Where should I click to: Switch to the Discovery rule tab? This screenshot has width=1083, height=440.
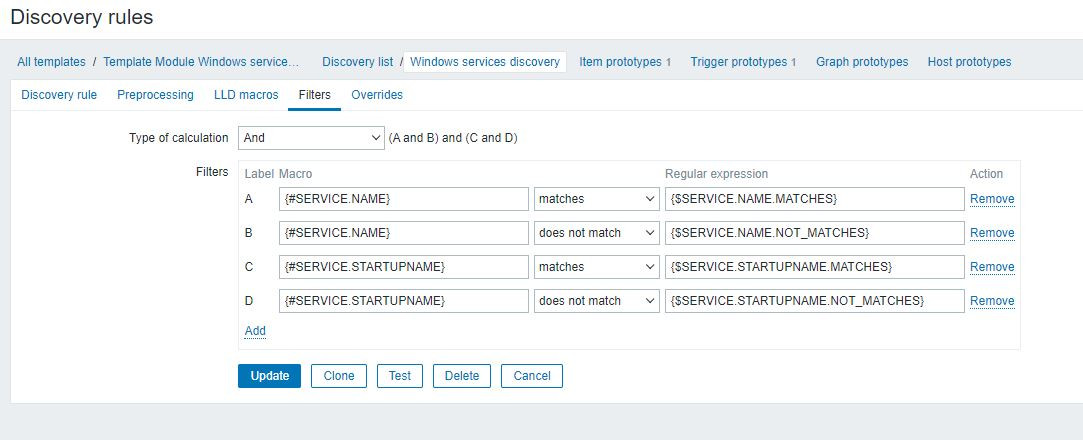59,95
